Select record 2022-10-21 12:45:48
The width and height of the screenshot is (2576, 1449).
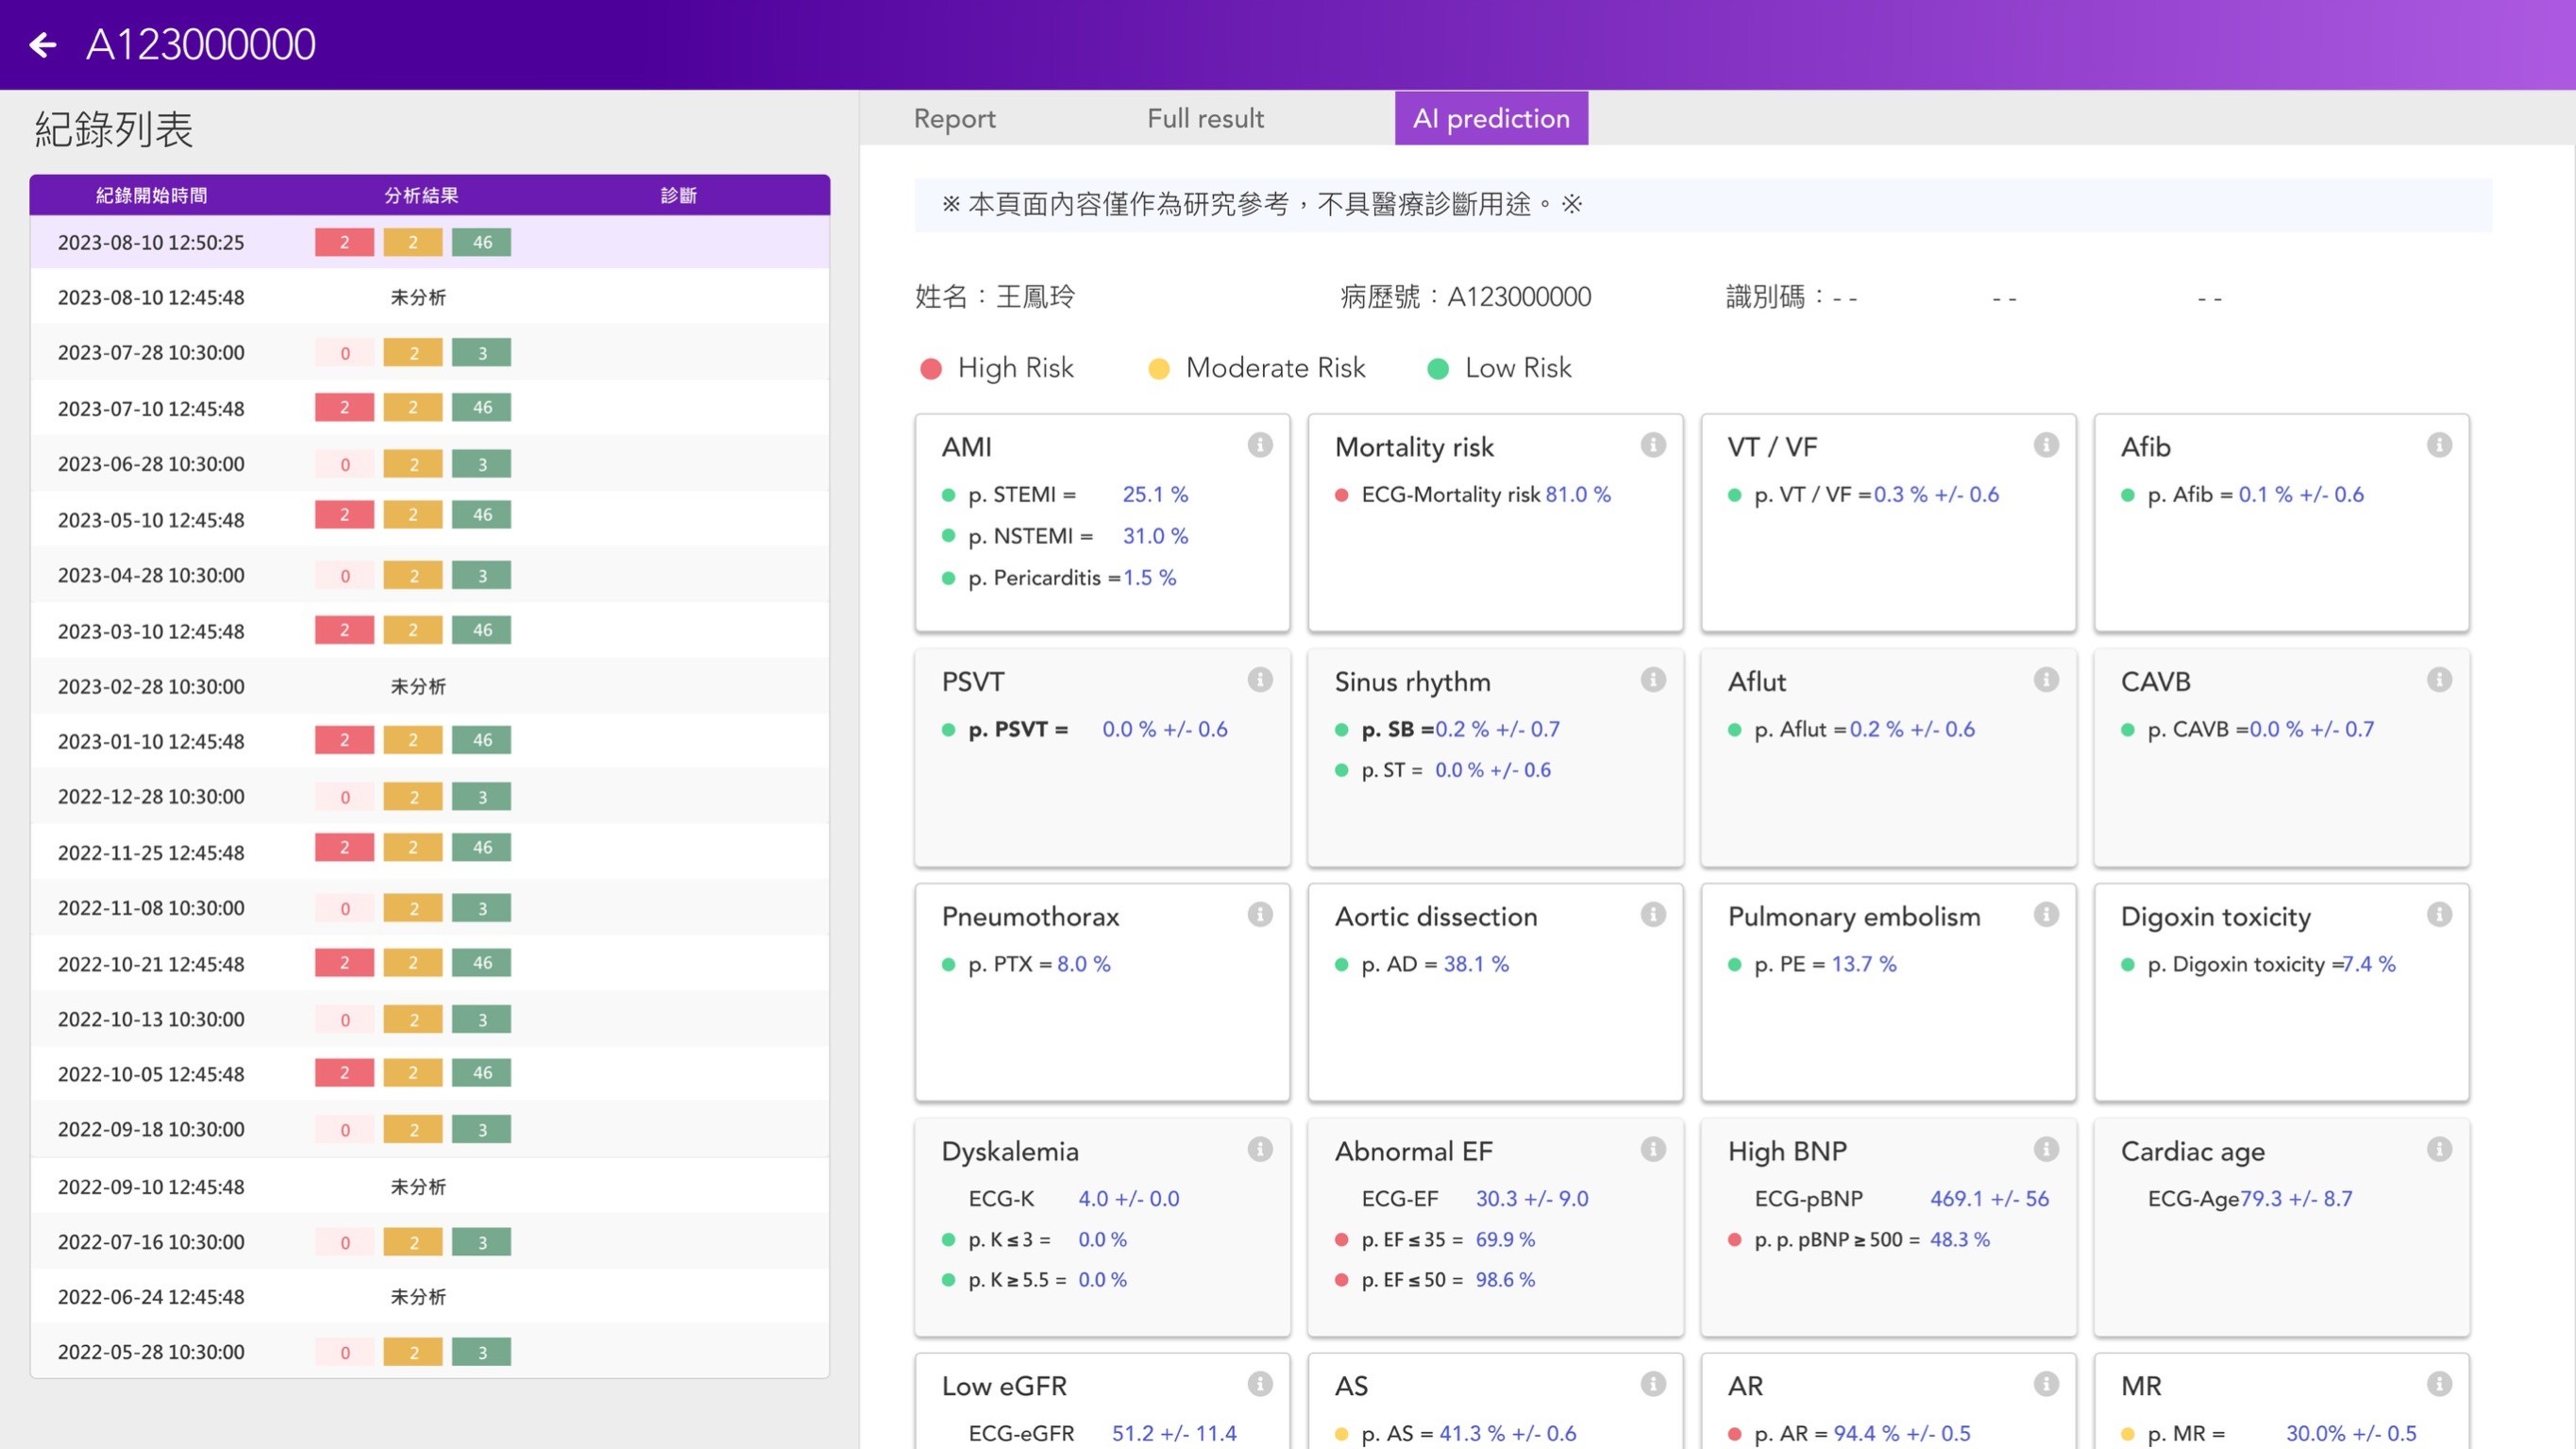pos(429,964)
